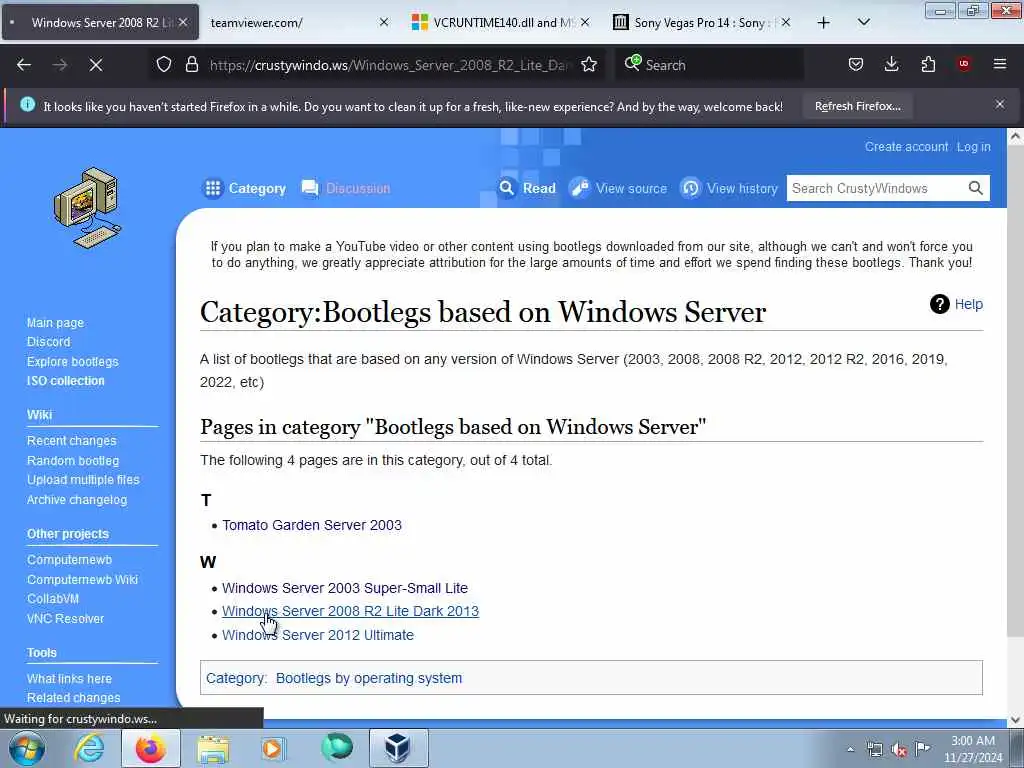Go to Main page sidebar link
The height and width of the screenshot is (768, 1024).
coord(55,323)
